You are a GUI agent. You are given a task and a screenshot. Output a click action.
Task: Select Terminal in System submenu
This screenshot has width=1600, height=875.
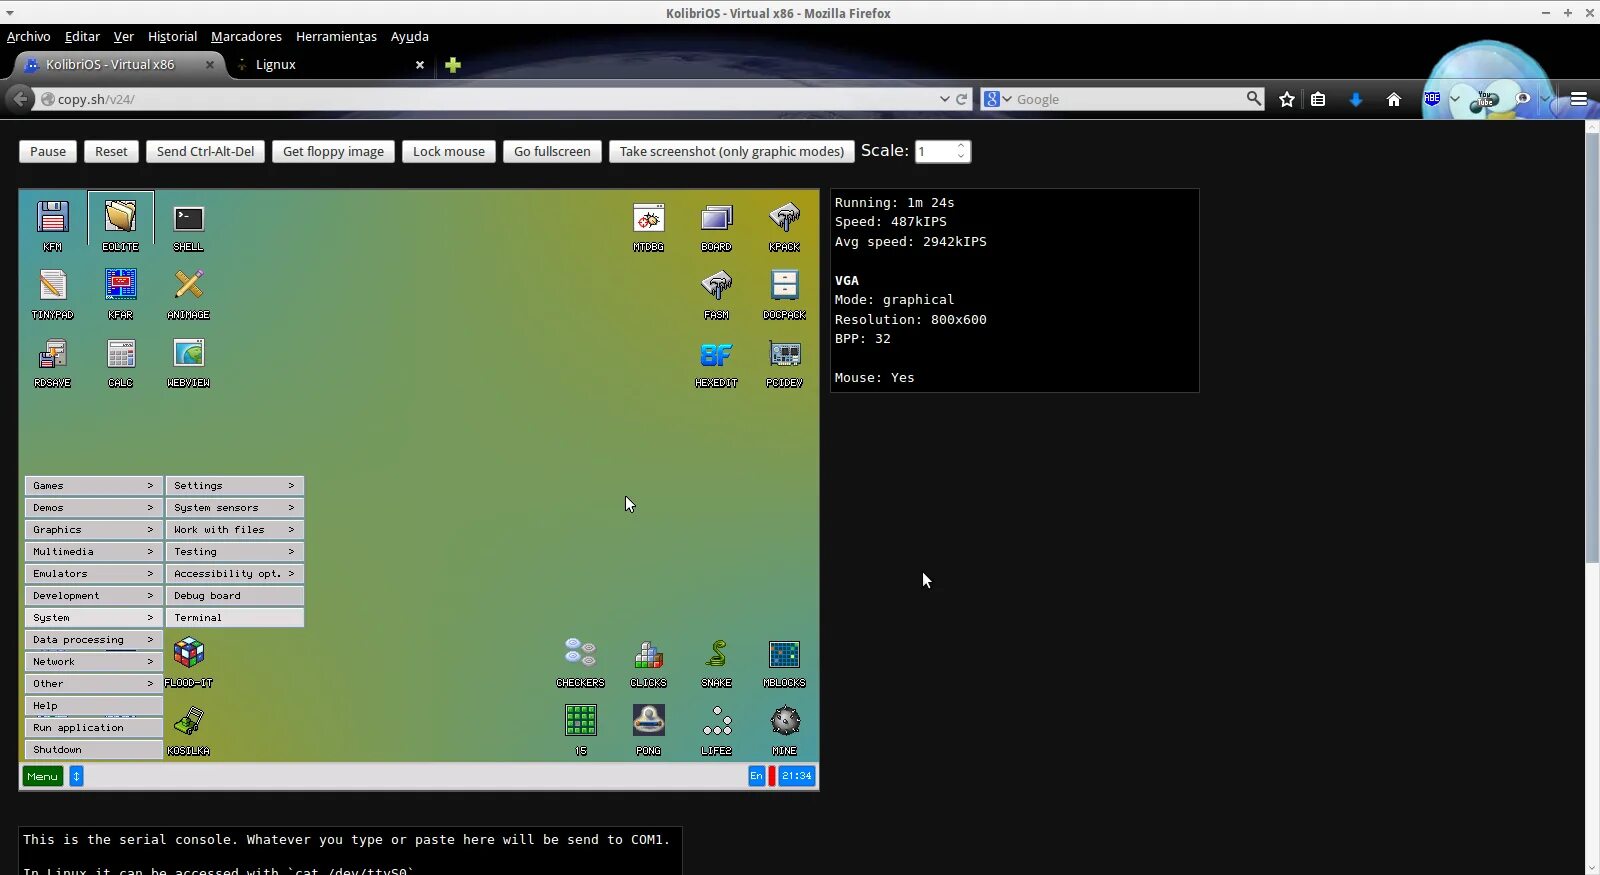tap(234, 618)
